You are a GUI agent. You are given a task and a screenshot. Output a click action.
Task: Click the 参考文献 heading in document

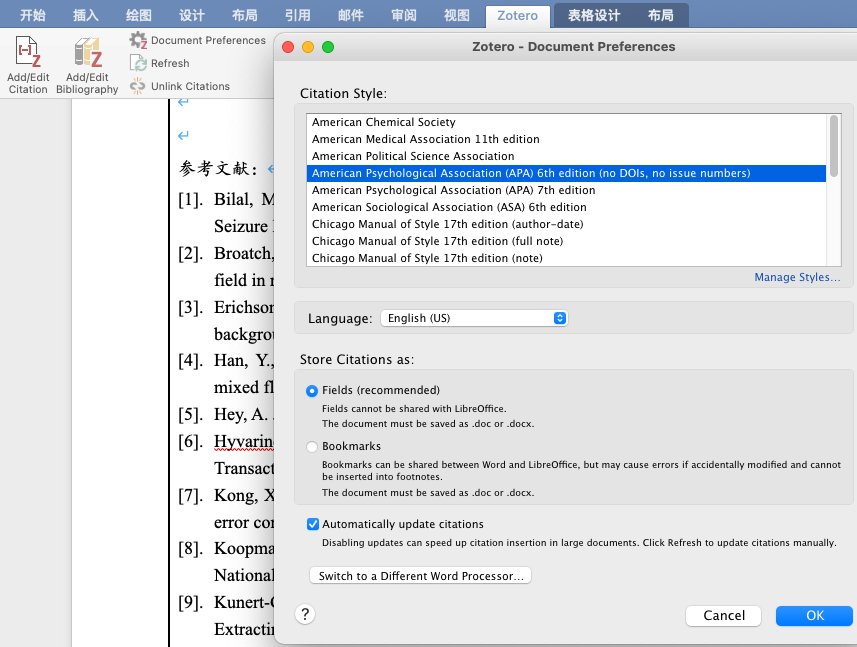(x=218, y=168)
